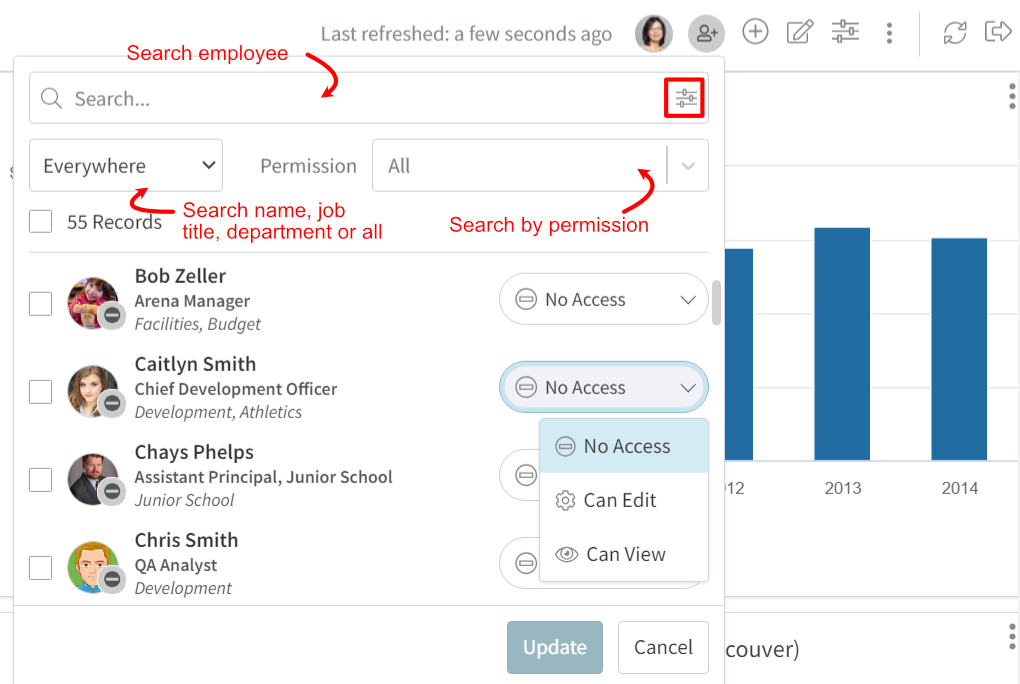Check the box for Chris Smith
1020x684 pixels.
(x=40, y=568)
